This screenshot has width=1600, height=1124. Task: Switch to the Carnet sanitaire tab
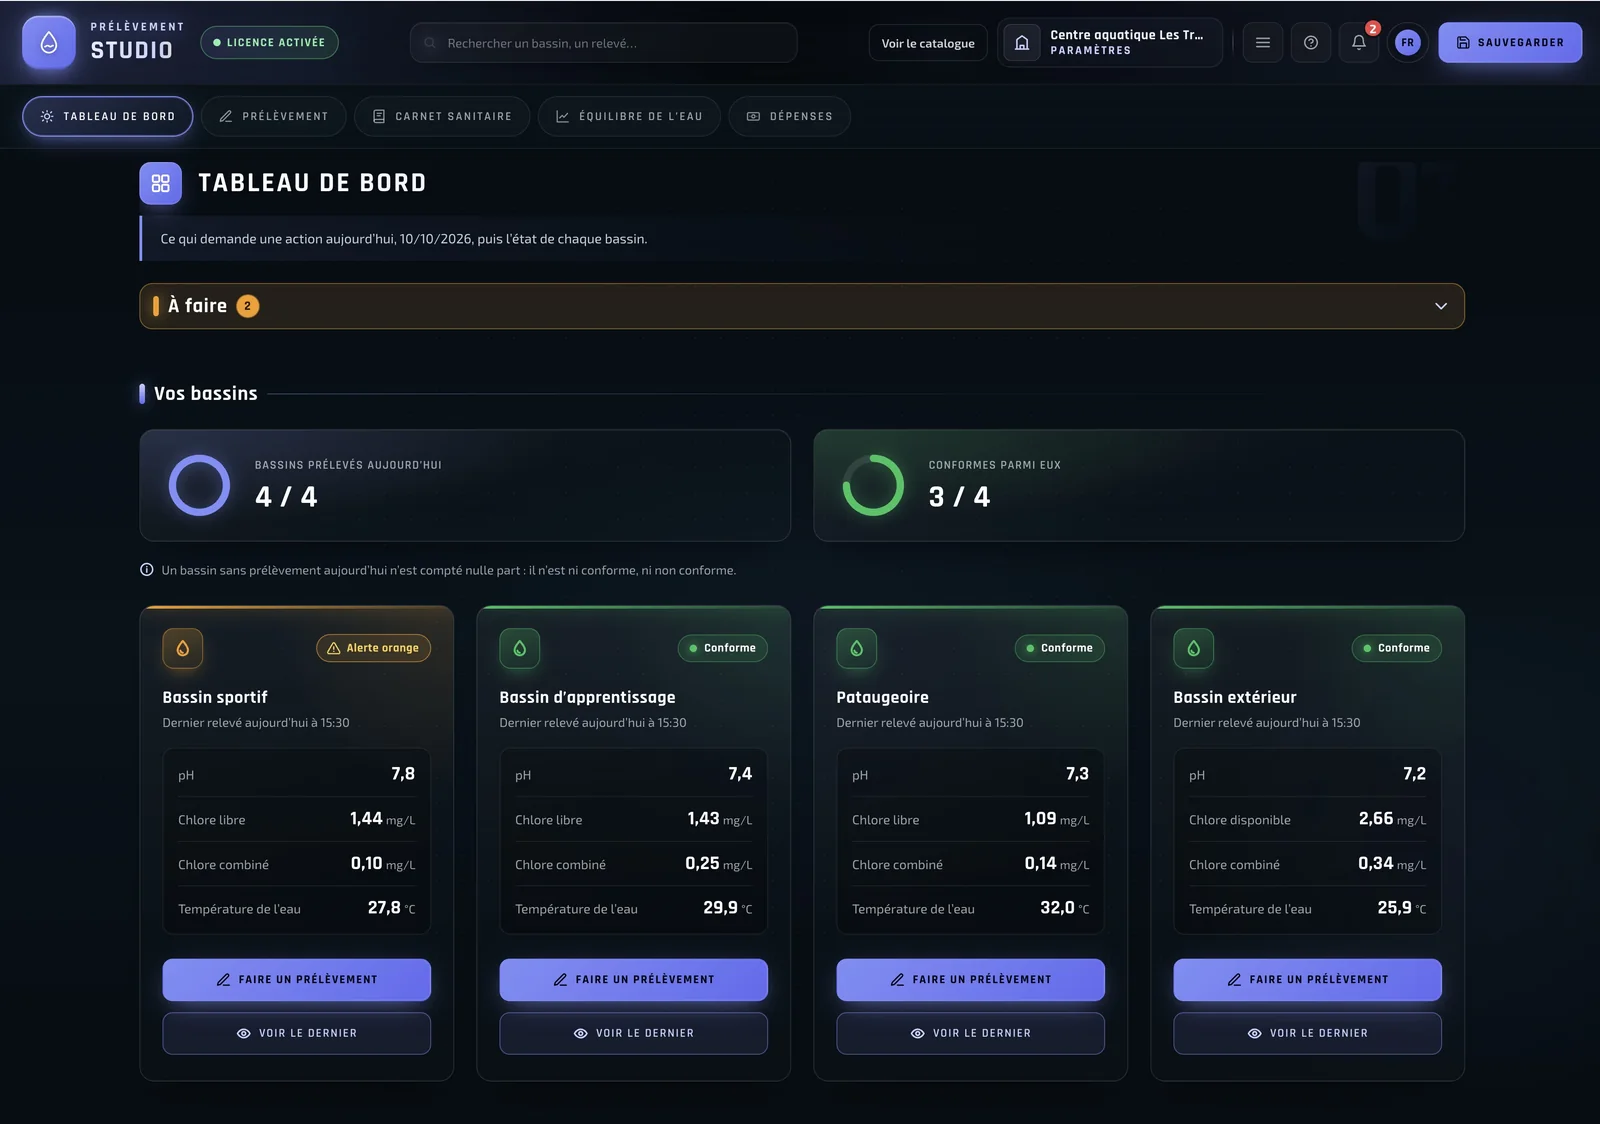(x=442, y=116)
